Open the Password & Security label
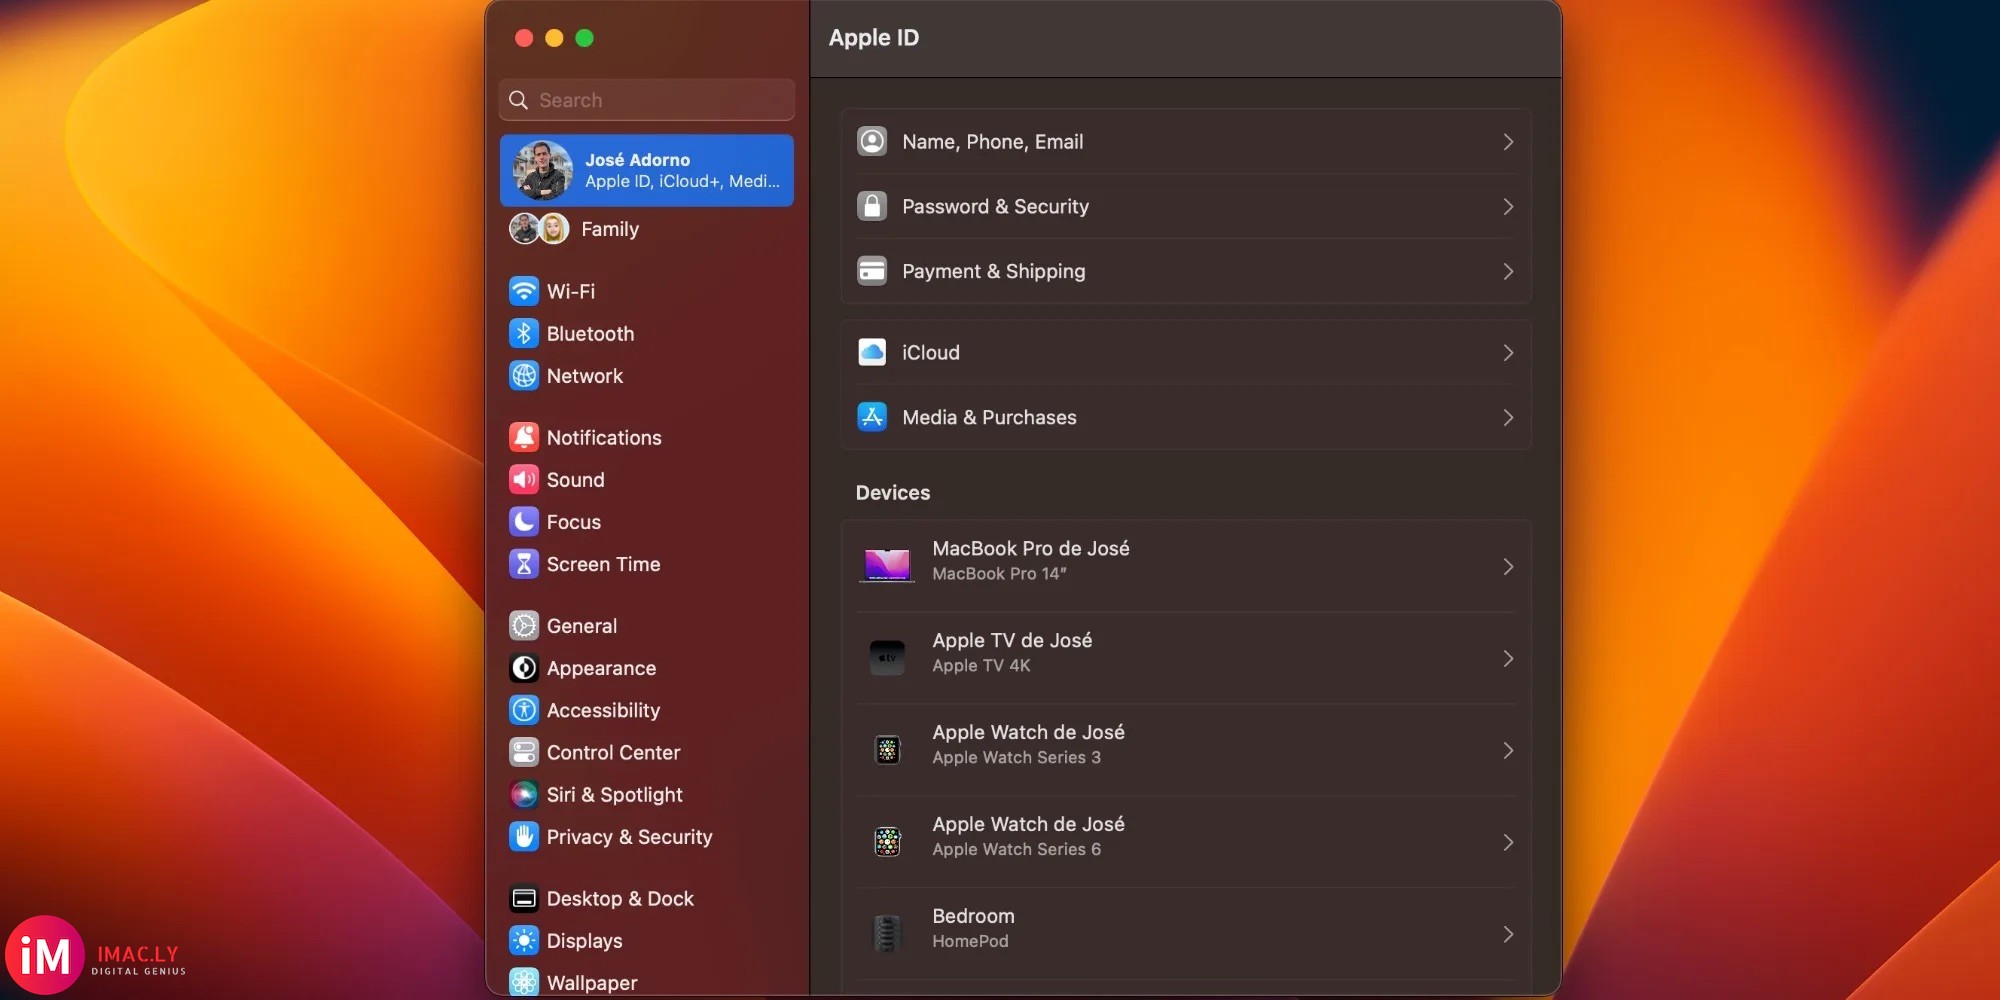 pyautogui.click(x=995, y=207)
